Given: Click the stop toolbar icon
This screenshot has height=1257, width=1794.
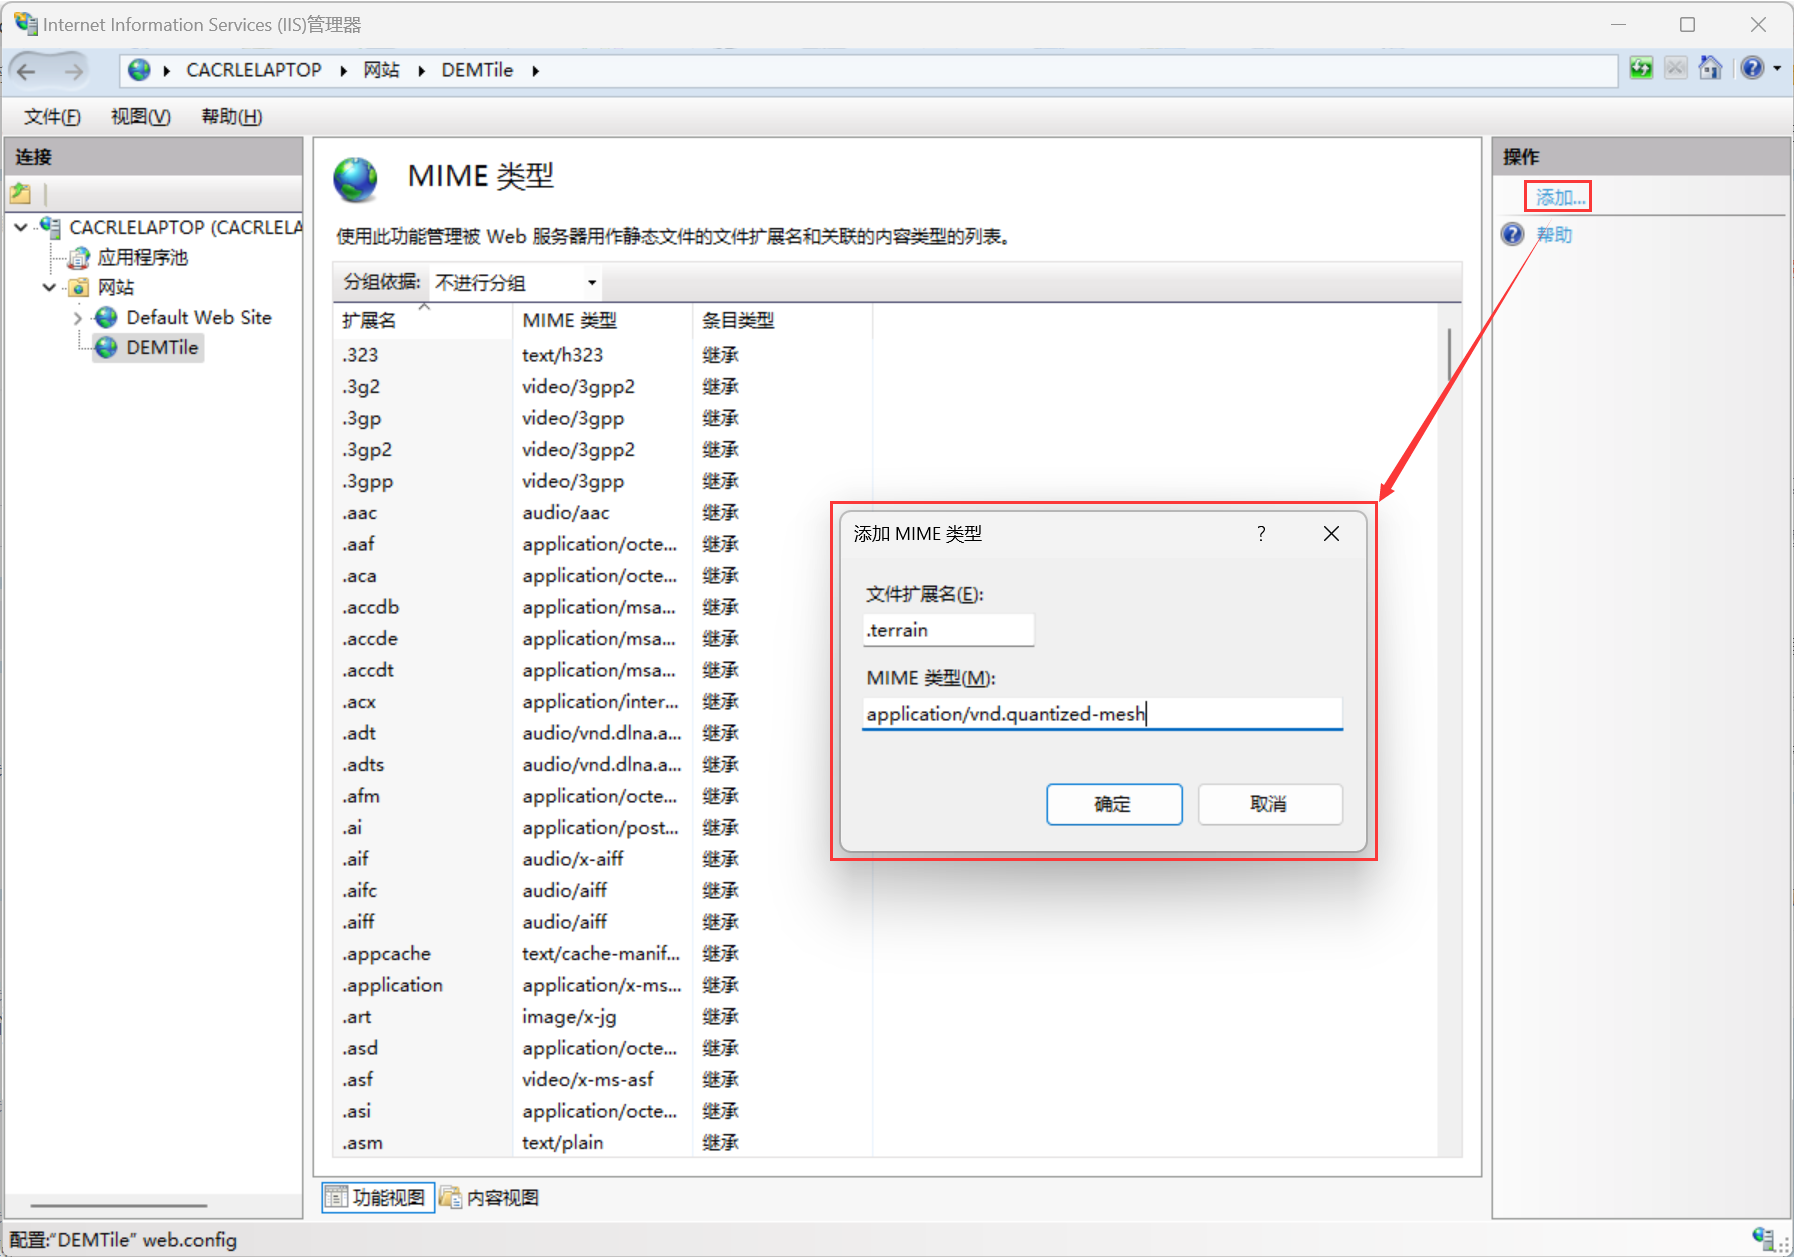Looking at the screenshot, I should tap(1676, 68).
